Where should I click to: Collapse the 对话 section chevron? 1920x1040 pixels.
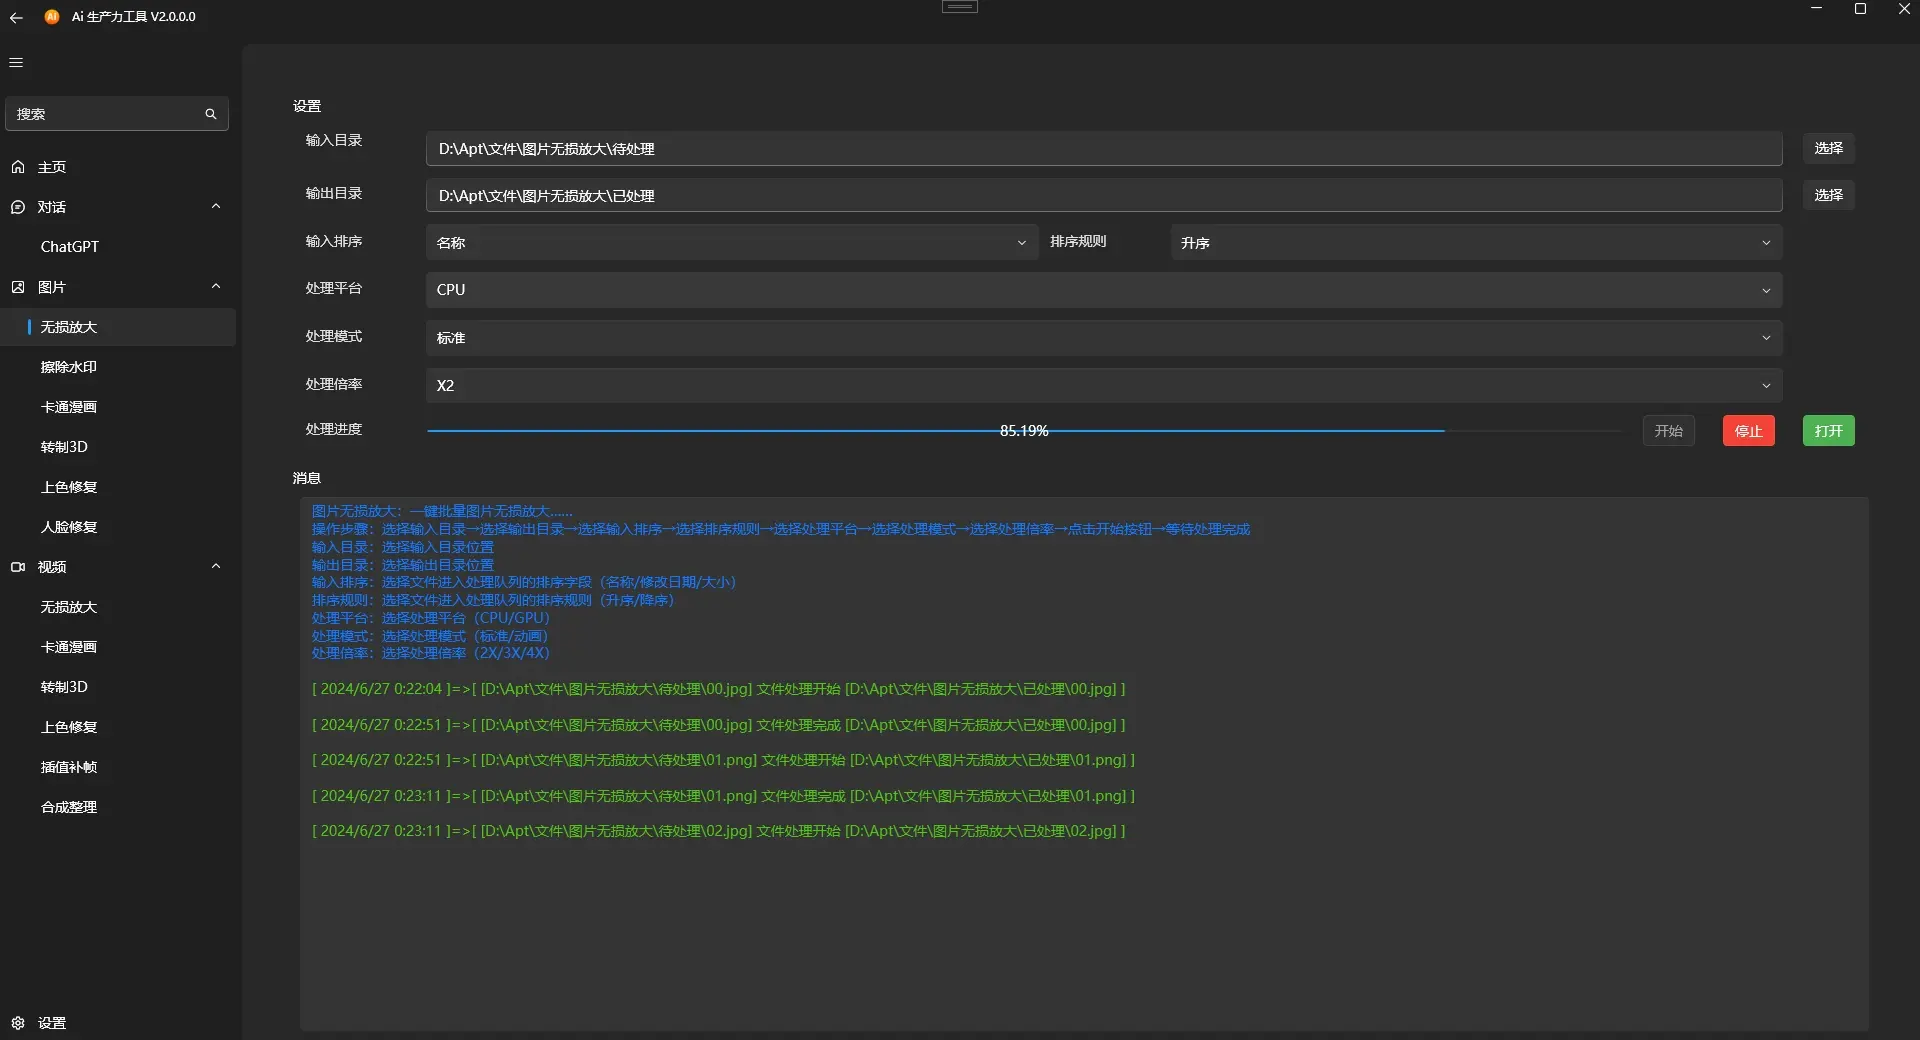(x=216, y=206)
